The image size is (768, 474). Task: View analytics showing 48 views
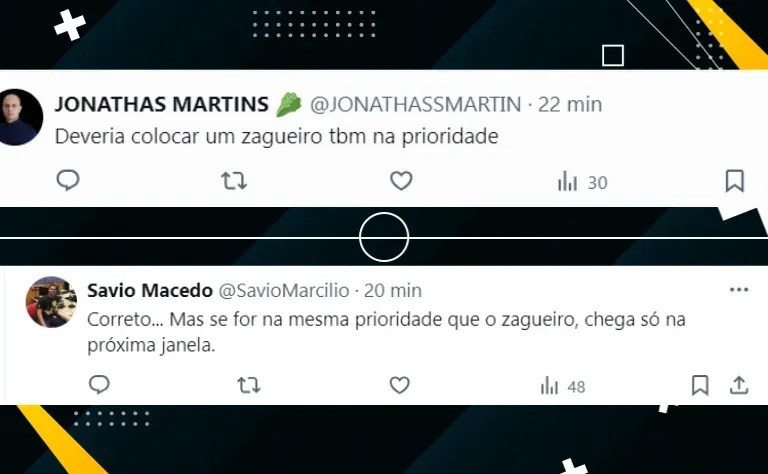tap(563, 386)
